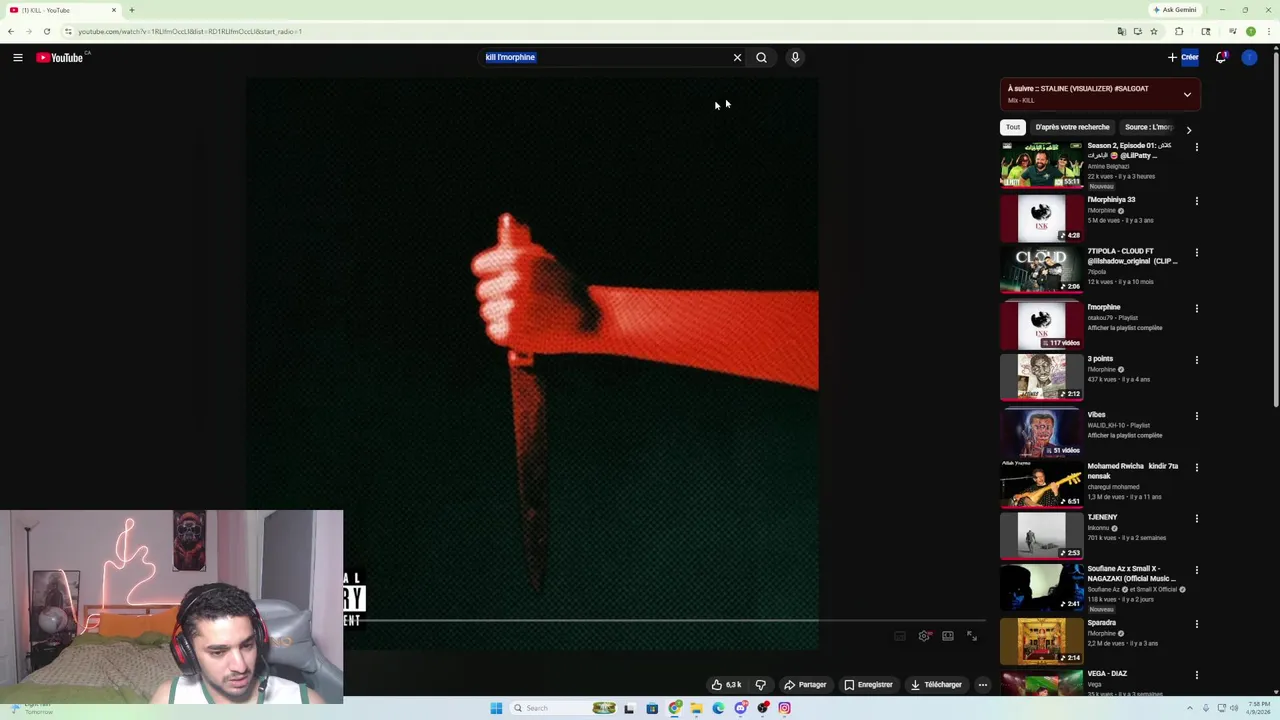Open volume control in system tray

(1233, 708)
